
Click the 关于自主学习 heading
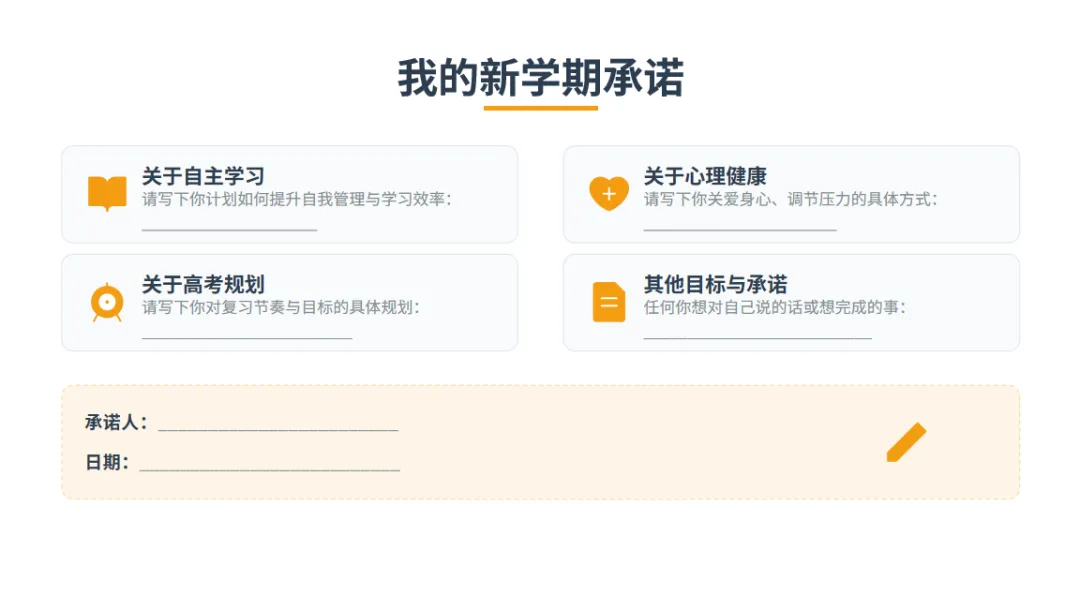(x=203, y=176)
